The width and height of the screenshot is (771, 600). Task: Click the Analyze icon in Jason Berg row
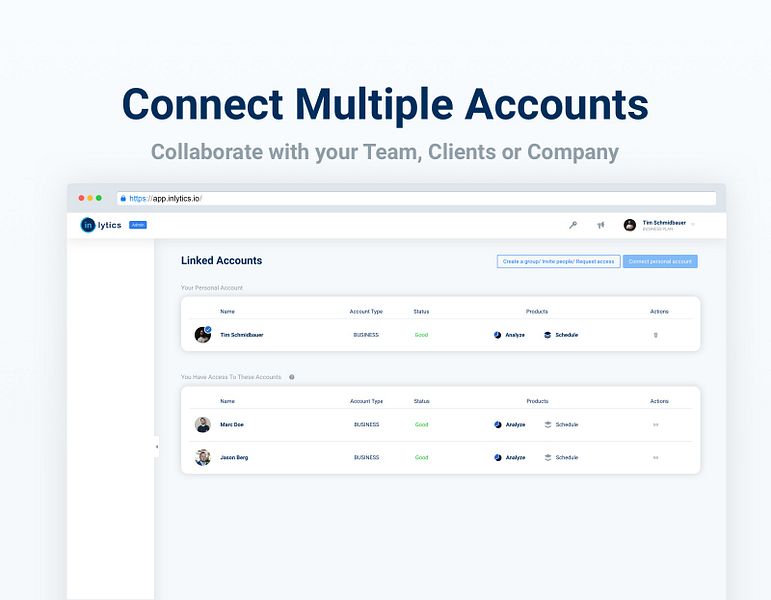pyautogui.click(x=498, y=457)
